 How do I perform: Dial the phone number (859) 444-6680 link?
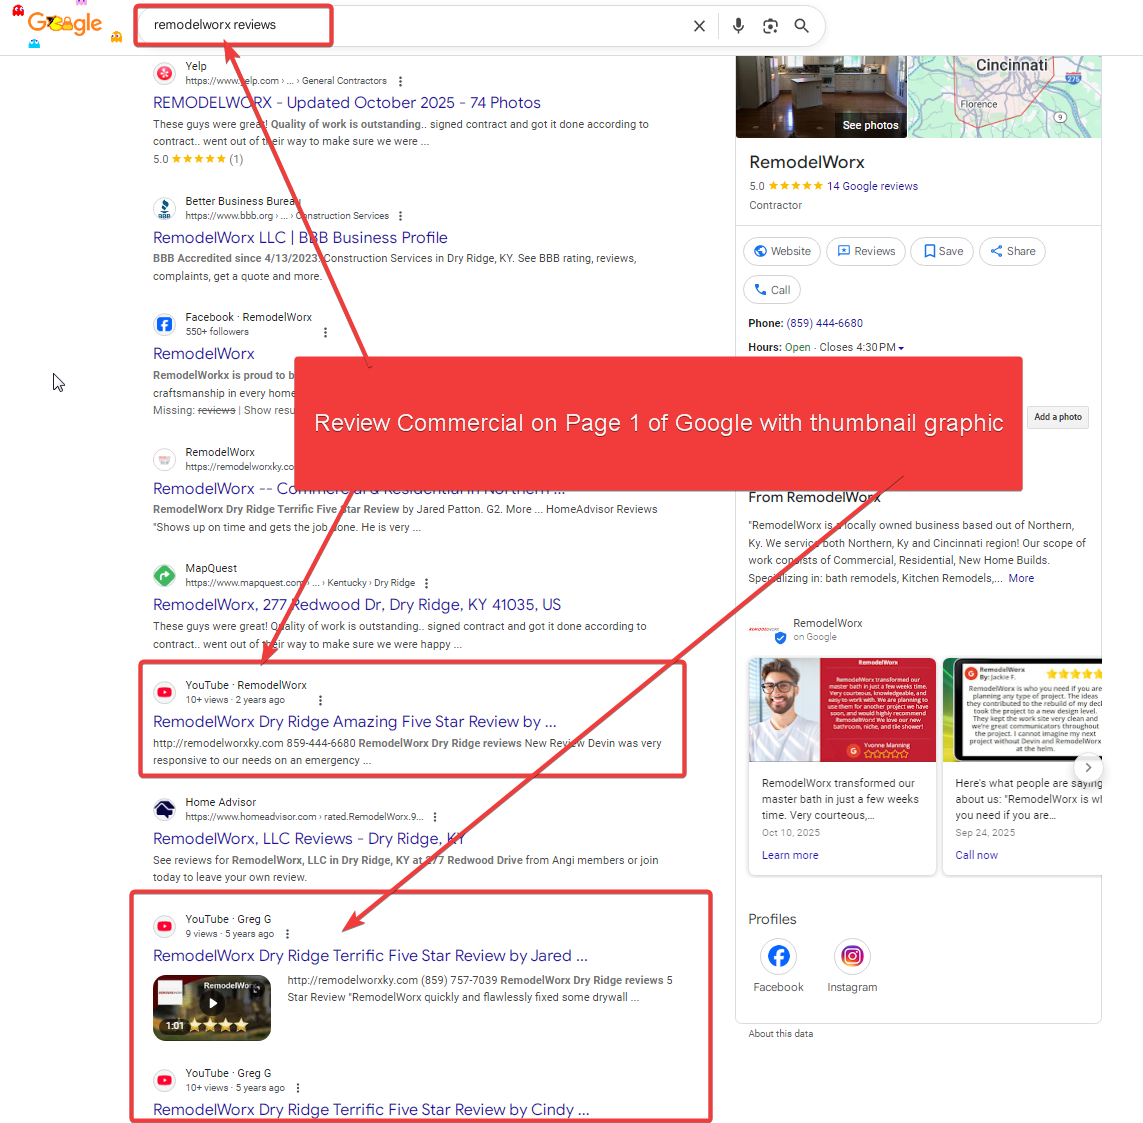point(824,324)
